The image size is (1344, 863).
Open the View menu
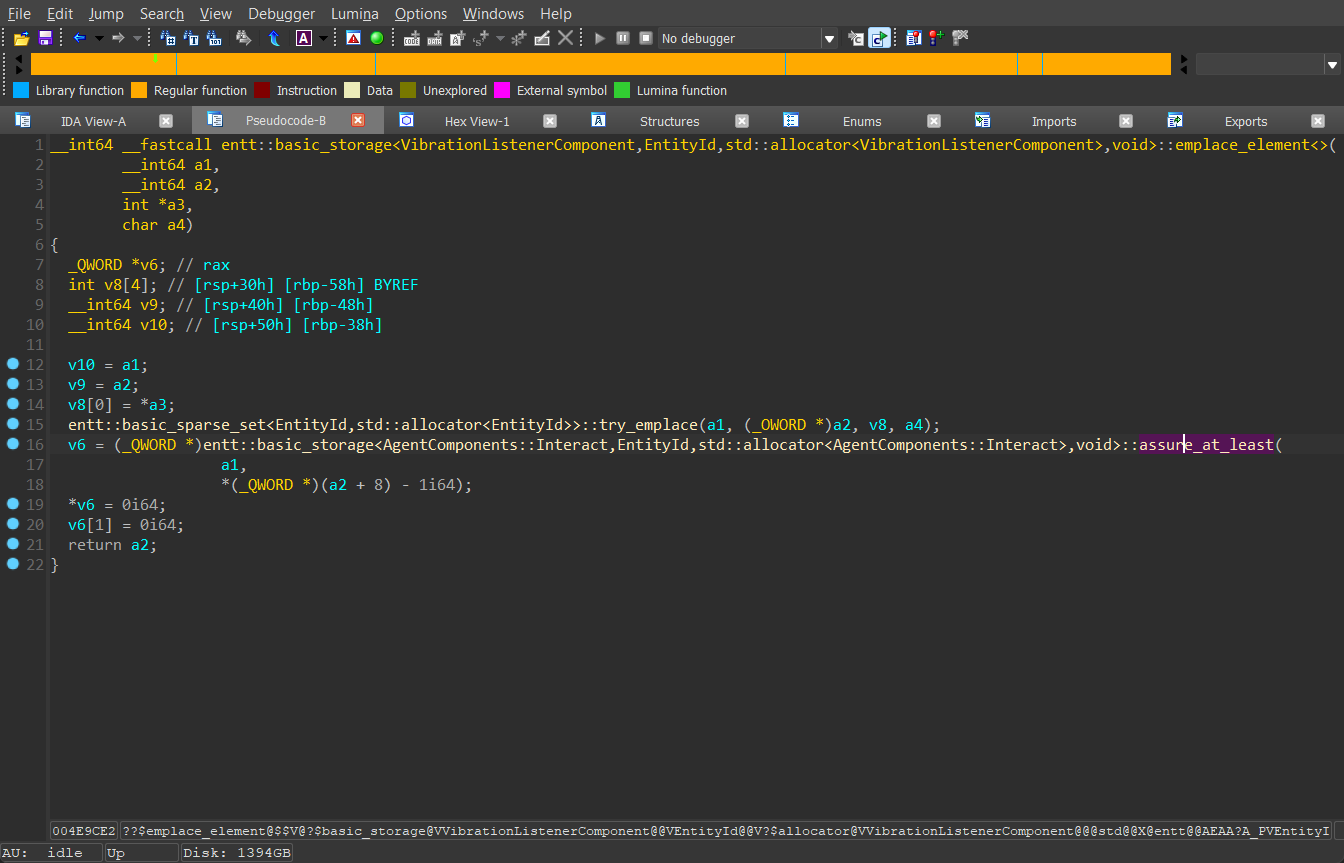point(216,14)
